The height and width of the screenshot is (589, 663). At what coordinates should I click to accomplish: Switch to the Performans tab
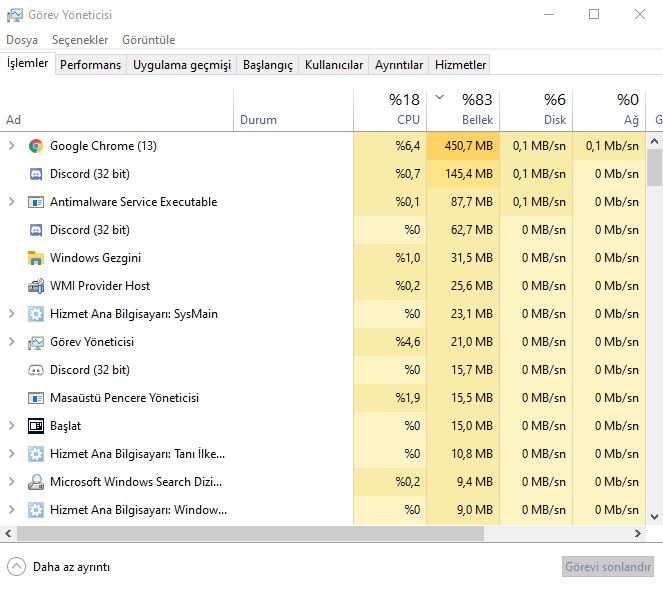[90, 65]
